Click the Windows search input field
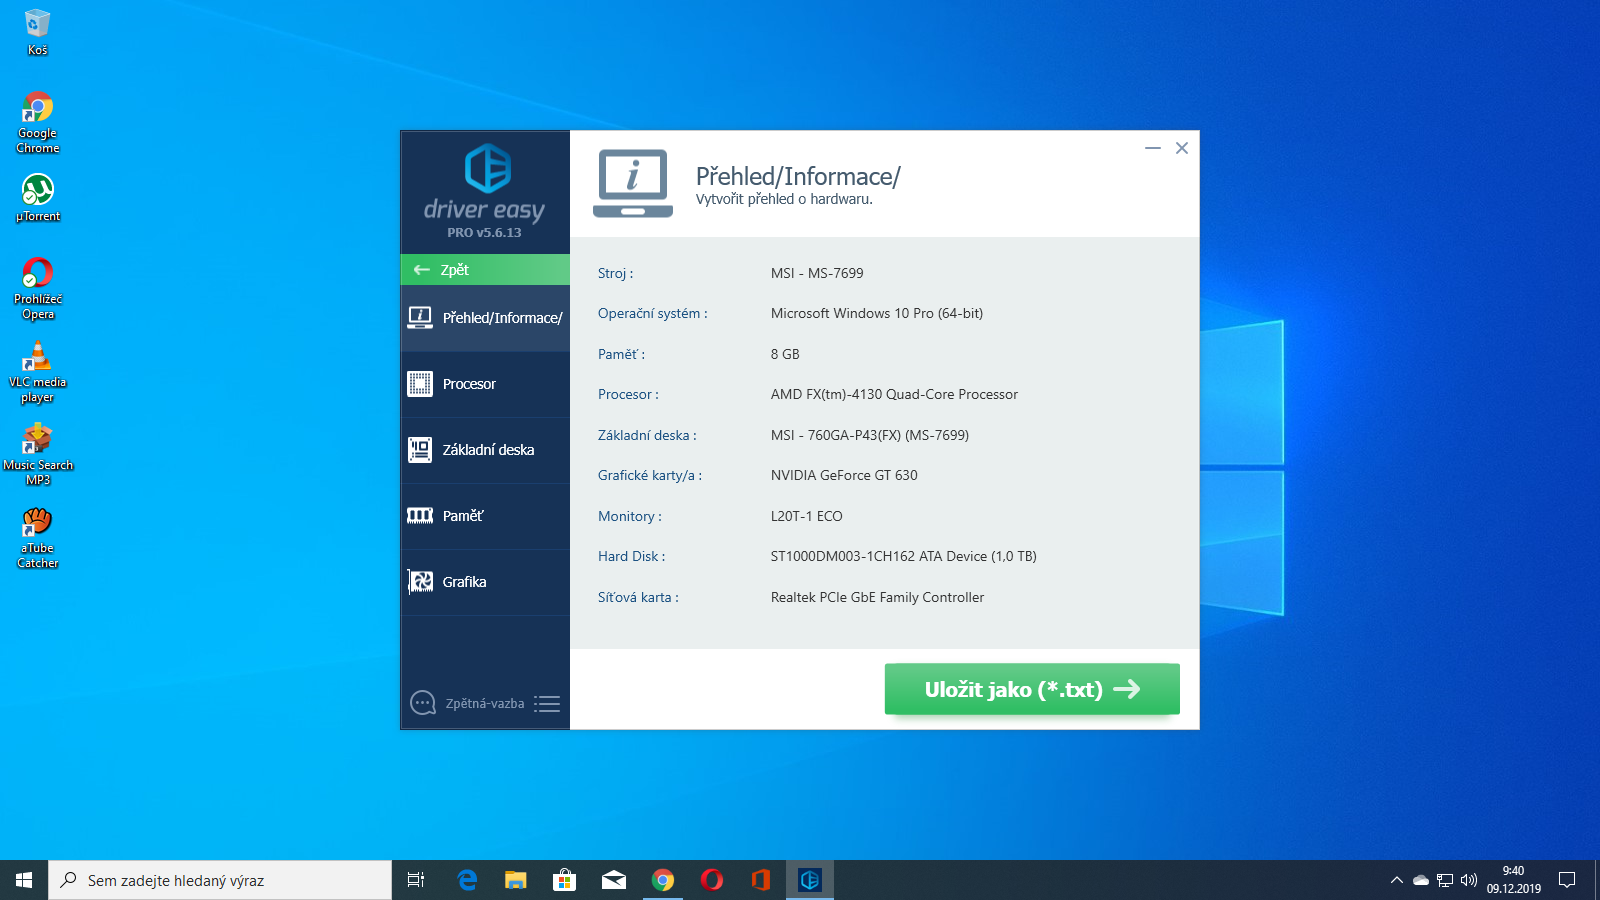This screenshot has width=1600, height=900. [x=220, y=880]
